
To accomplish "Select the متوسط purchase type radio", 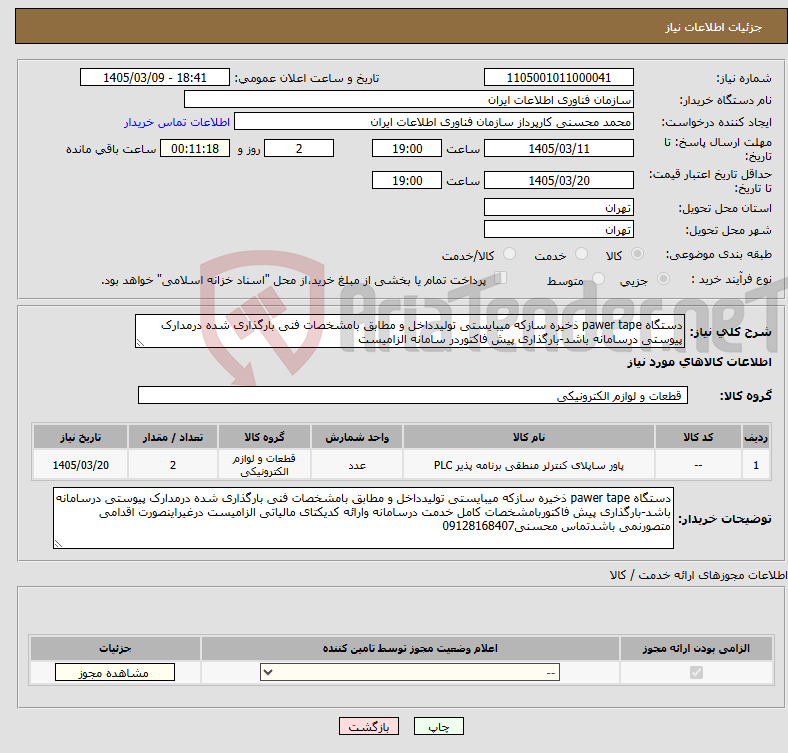I will click(599, 279).
